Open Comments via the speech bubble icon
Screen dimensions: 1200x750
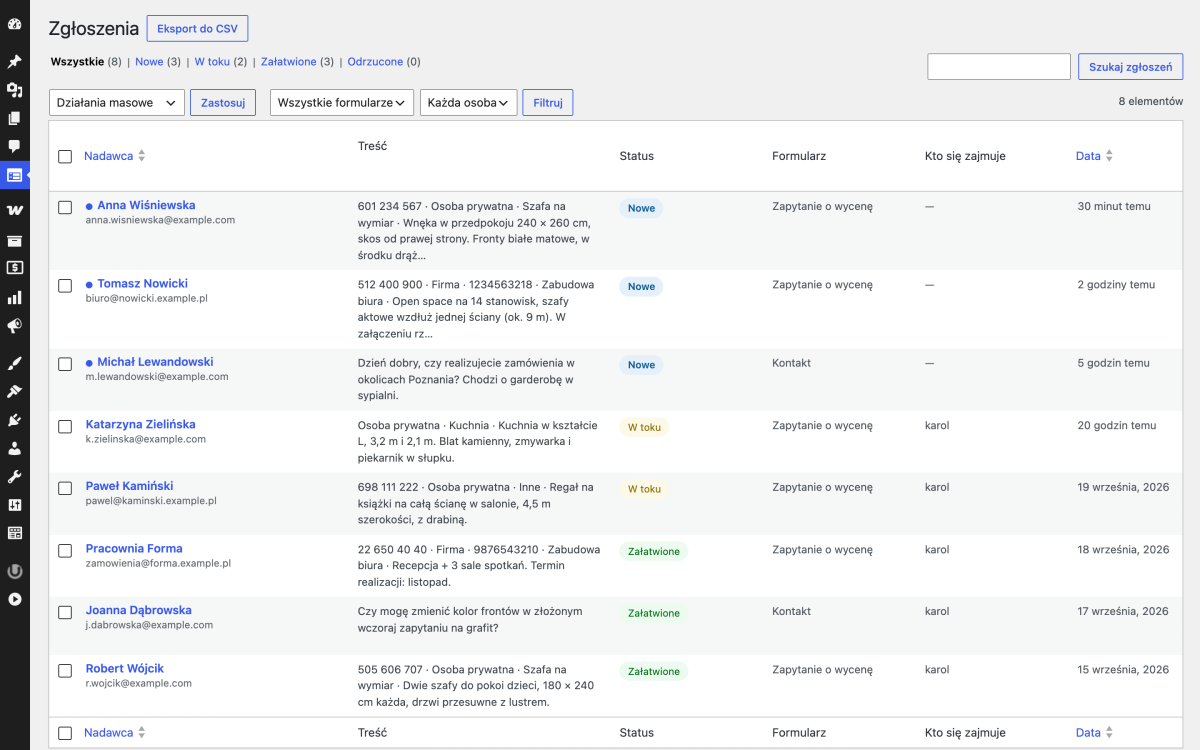tap(15, 146)
